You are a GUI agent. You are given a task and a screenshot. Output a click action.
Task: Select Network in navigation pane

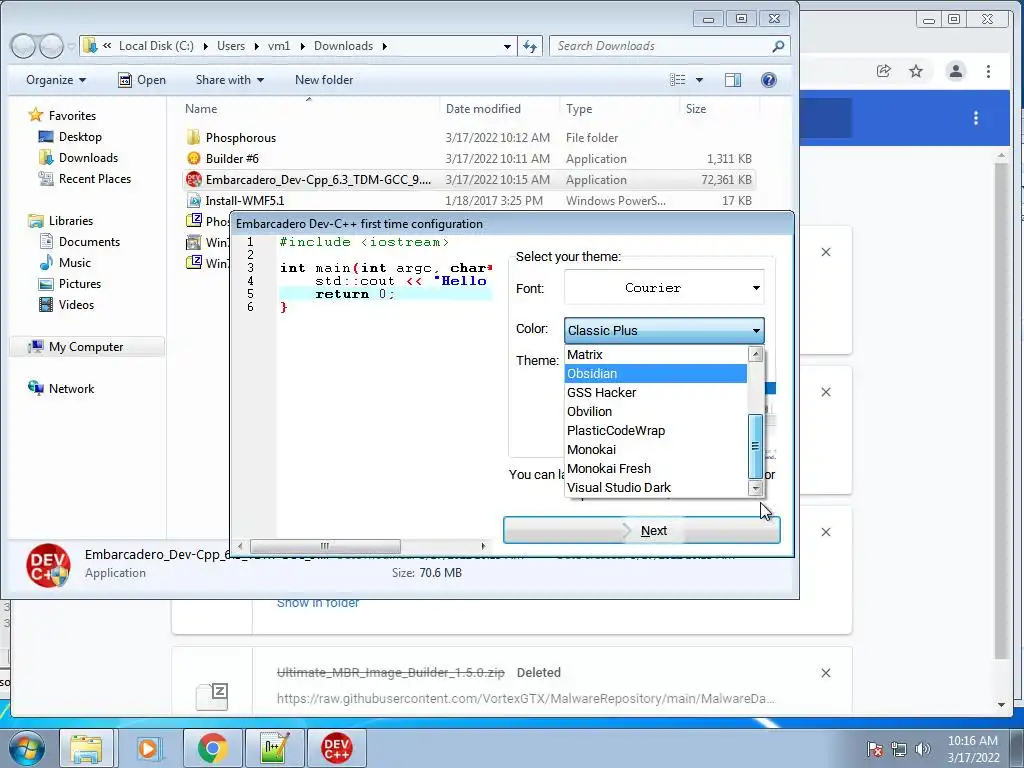tap(71, 389)
